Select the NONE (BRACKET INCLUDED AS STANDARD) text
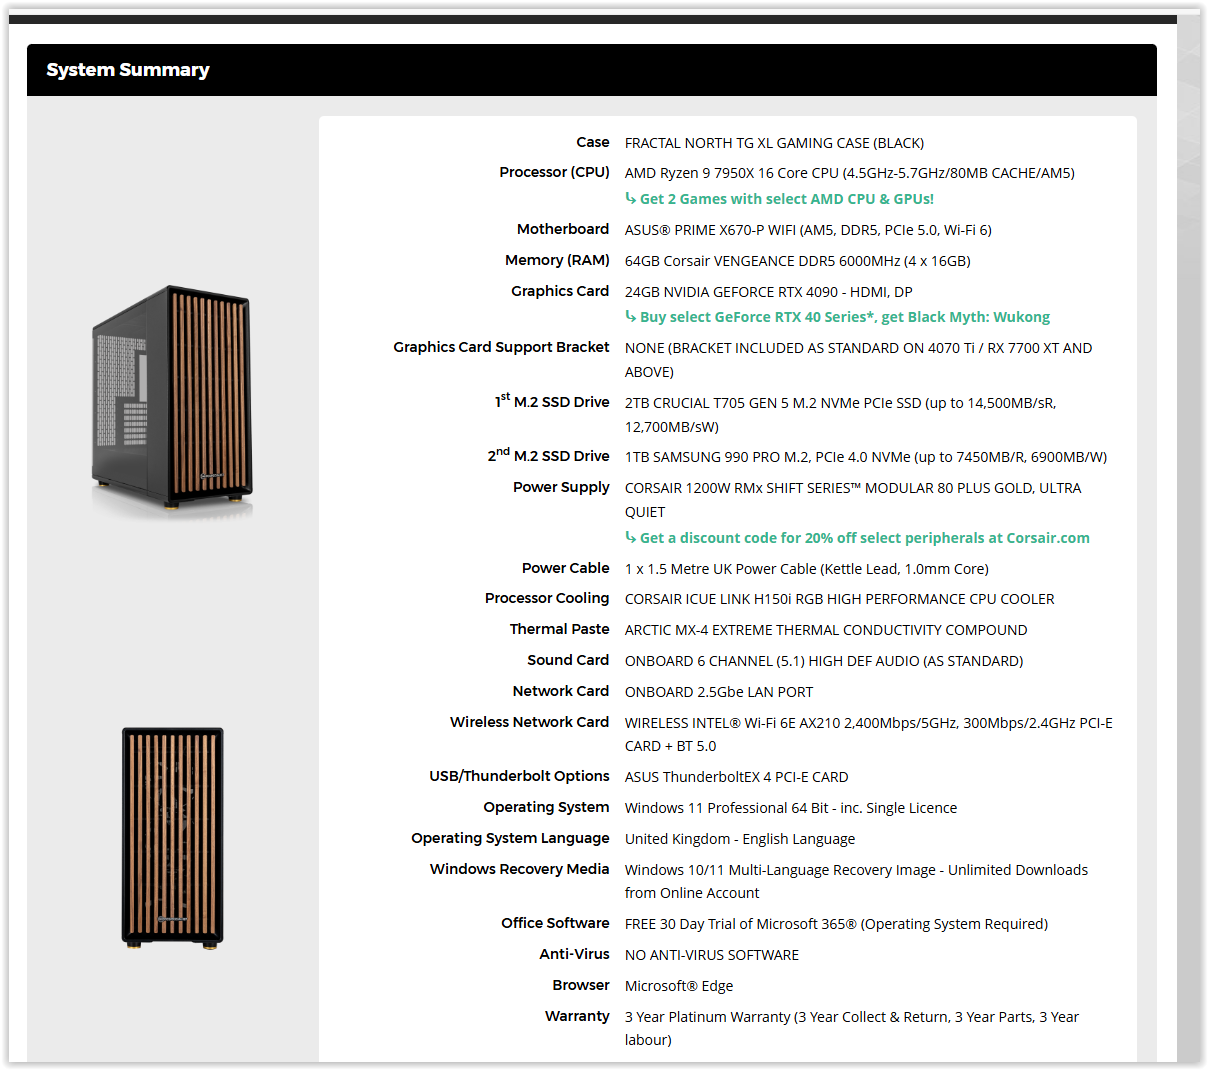This screenshot has width=1208, height=1070. pyautogui.click(x=858, y=360)
